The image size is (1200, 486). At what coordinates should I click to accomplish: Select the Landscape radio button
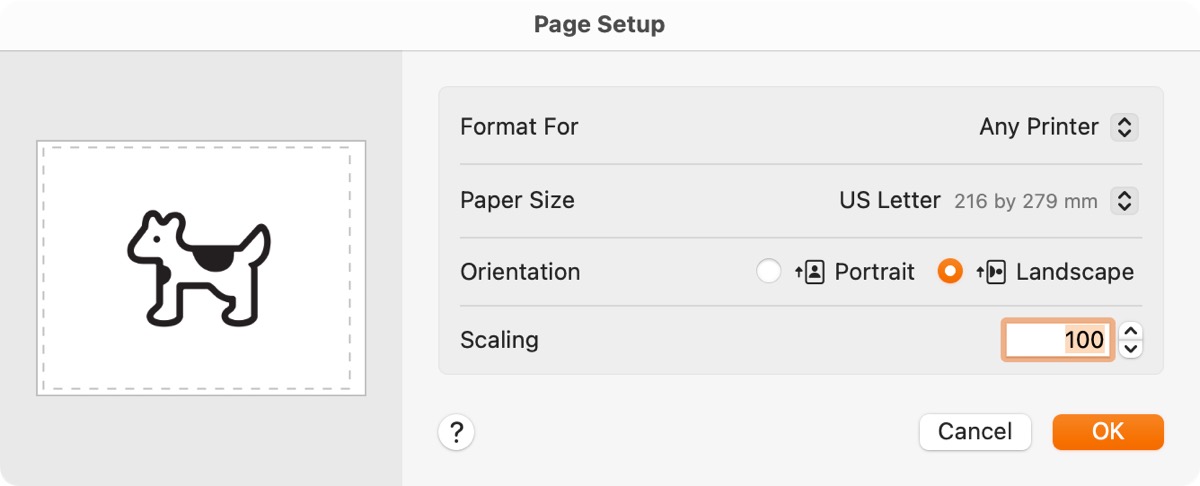[x=950, y=272]
